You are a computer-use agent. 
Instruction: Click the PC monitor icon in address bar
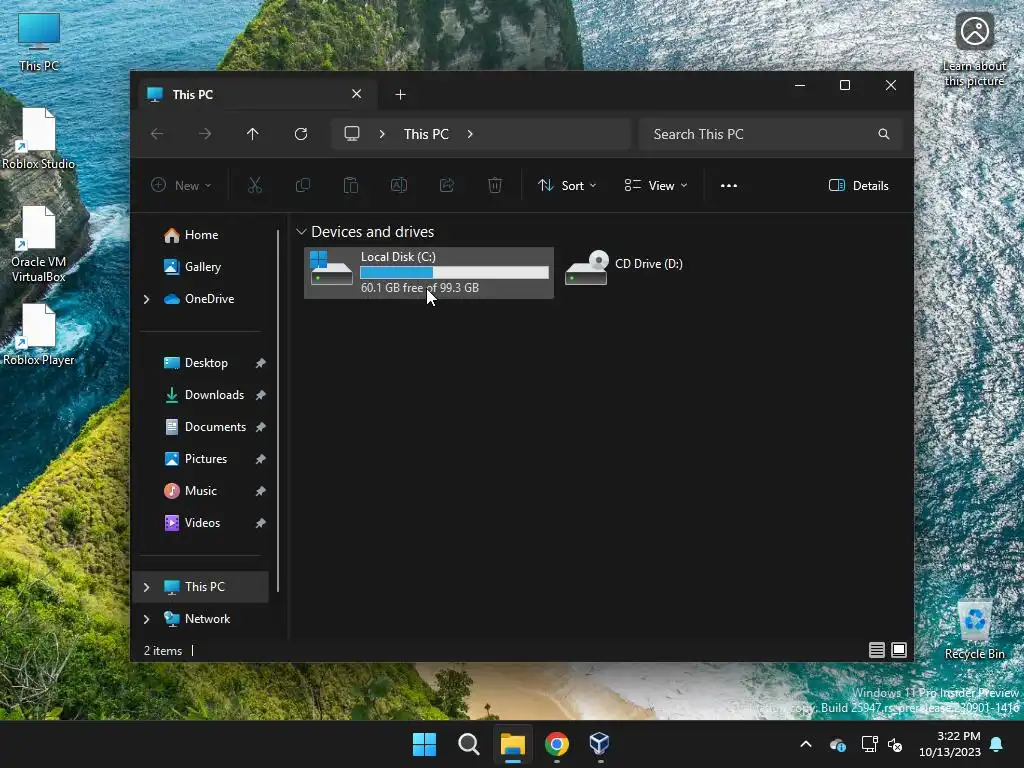tap(352, 134)
